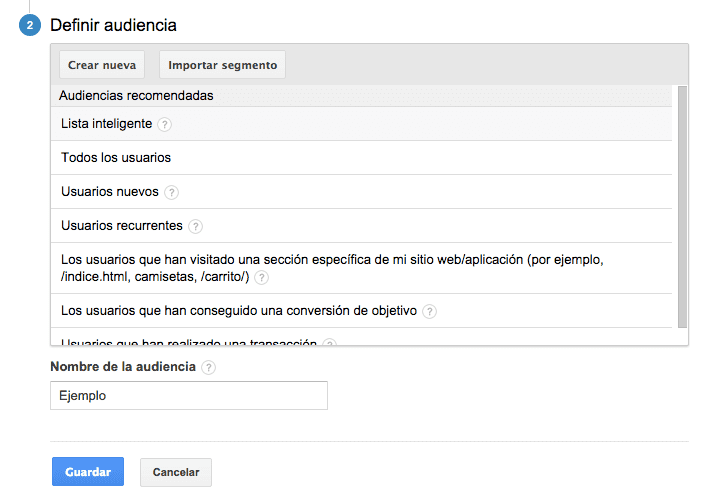This screenshot has height=492, width=709.
Task: Click help icon beside Nombre de la audiencia
Action: click(x=208, y=367)
